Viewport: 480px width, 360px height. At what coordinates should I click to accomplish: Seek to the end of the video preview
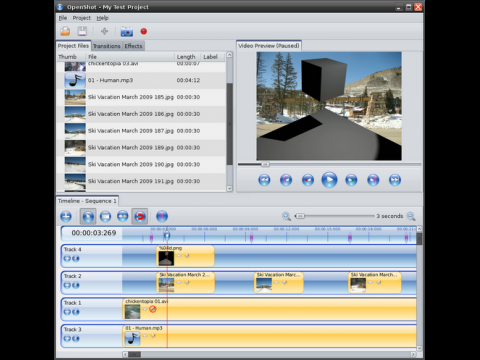coord(395,180)
